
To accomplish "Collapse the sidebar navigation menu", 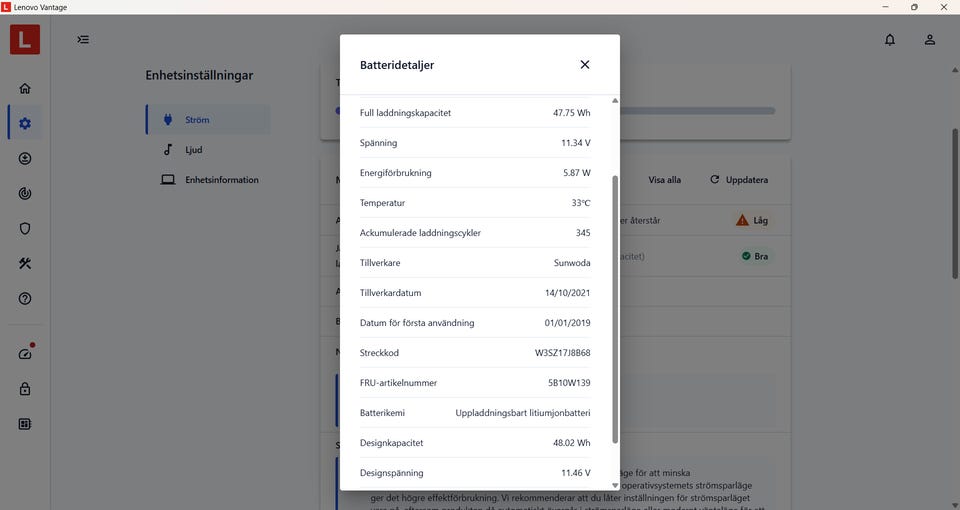I will click(83, 40).
